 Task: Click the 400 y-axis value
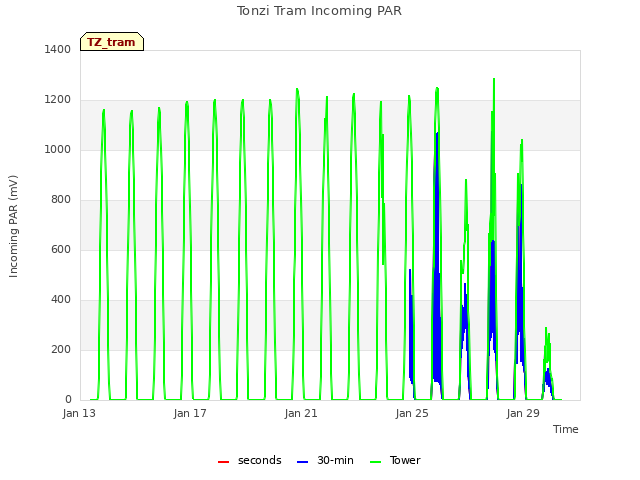61,300
